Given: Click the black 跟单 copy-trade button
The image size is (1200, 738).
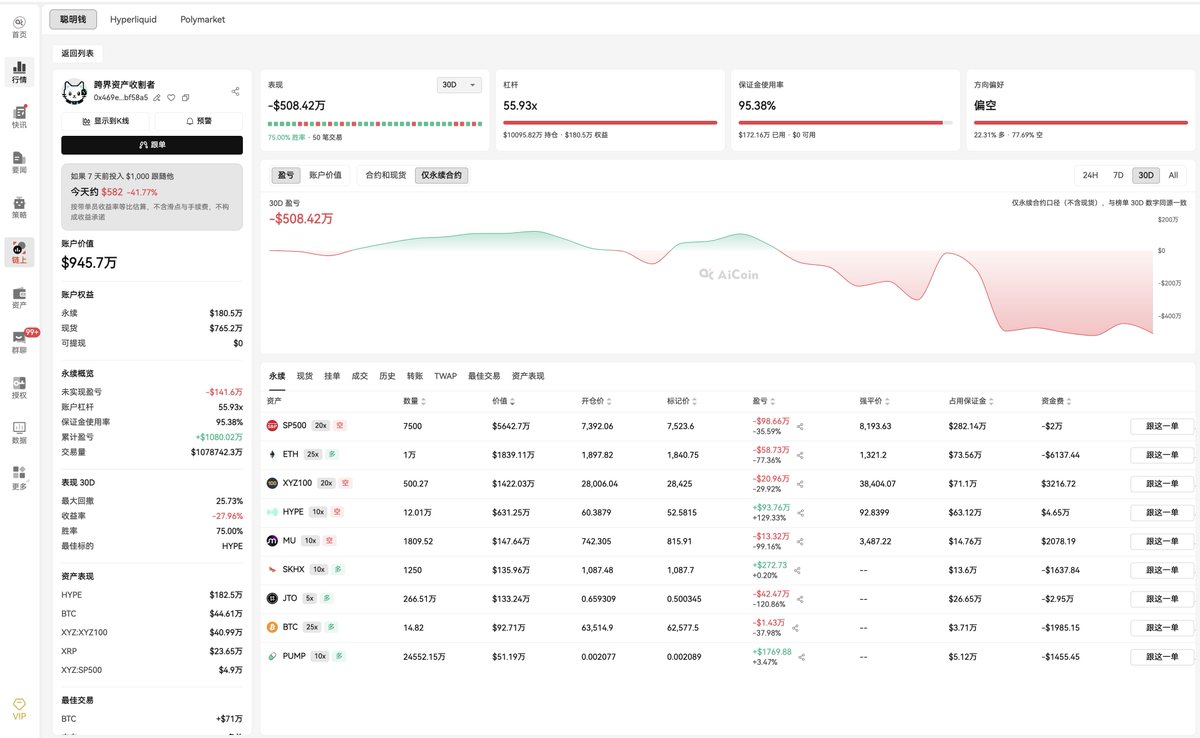Looking at the screenshot, I should (152, 145).
